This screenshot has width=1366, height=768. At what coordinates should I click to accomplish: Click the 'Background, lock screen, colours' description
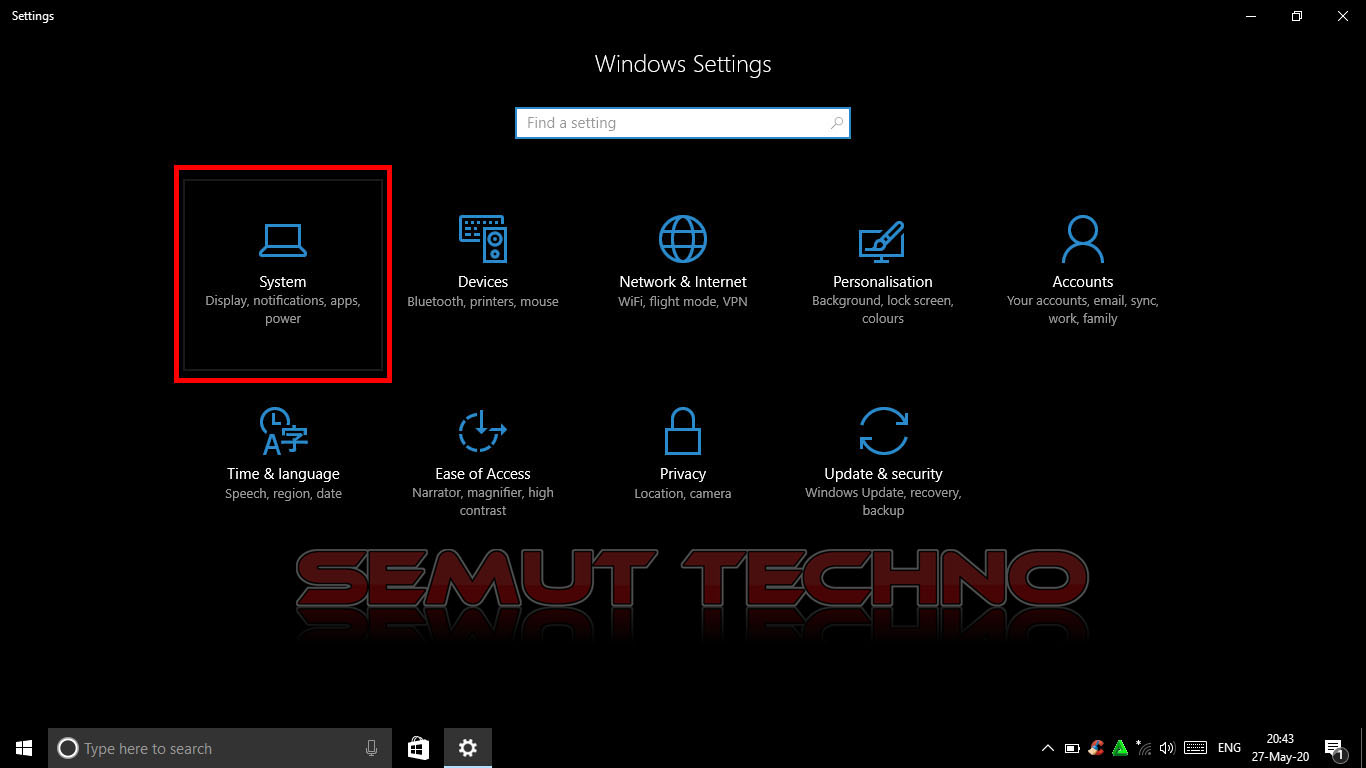pyautogui.click(x=883, y=310)
